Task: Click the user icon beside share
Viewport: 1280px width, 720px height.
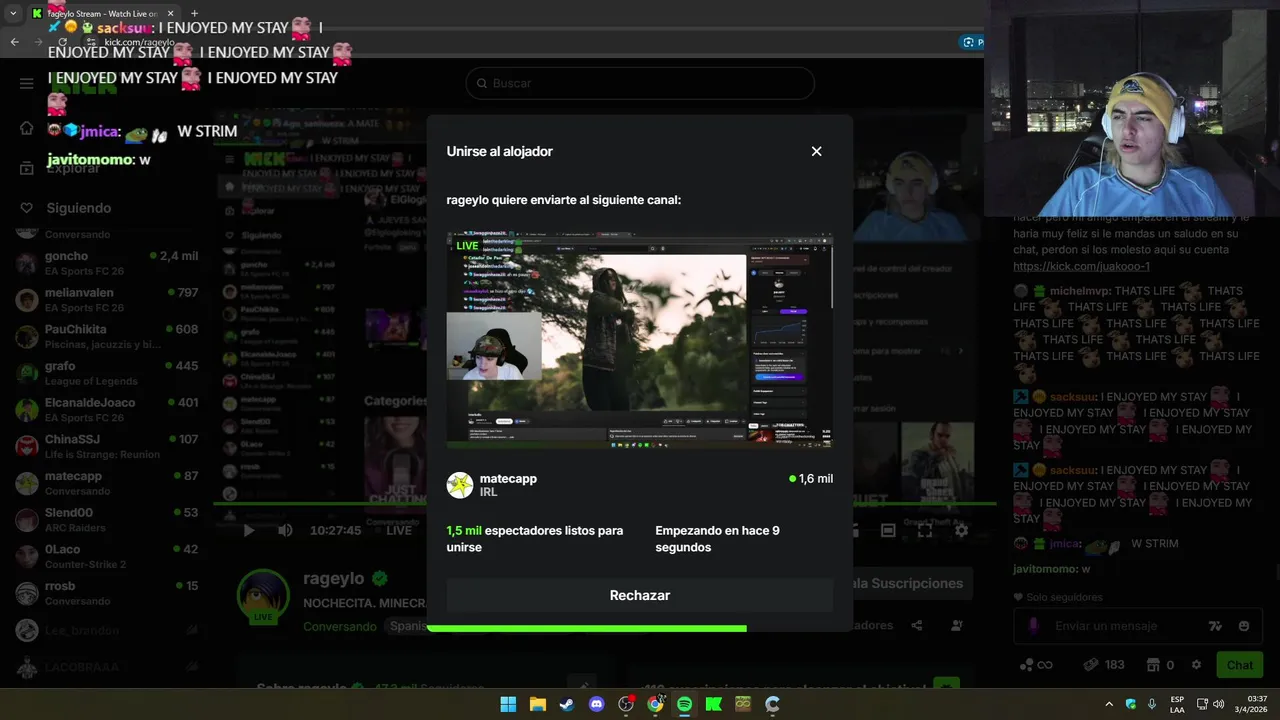Action: tap(957, 625)
